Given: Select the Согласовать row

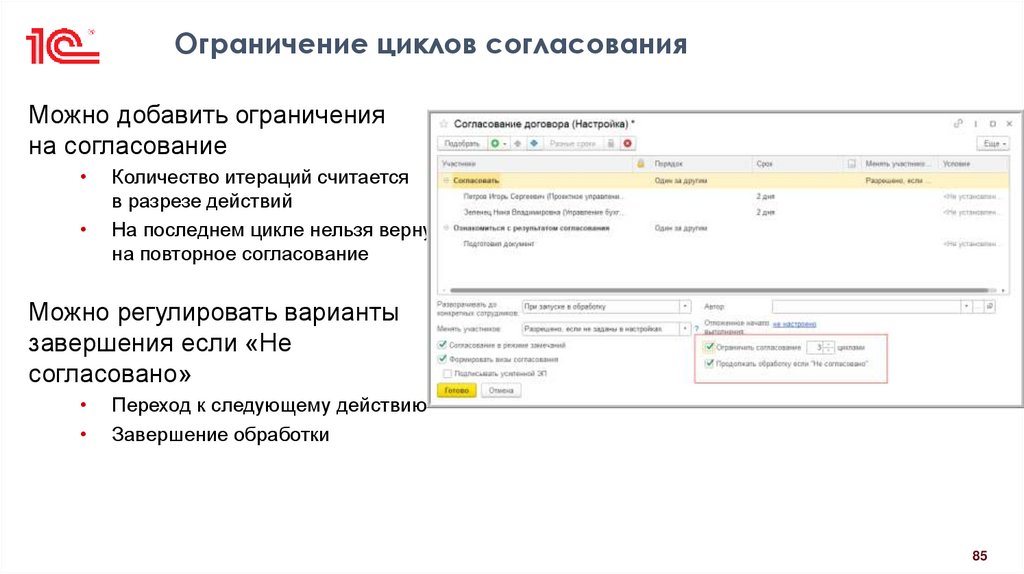Looking at the screenshot, I should [x=722, y=180].
